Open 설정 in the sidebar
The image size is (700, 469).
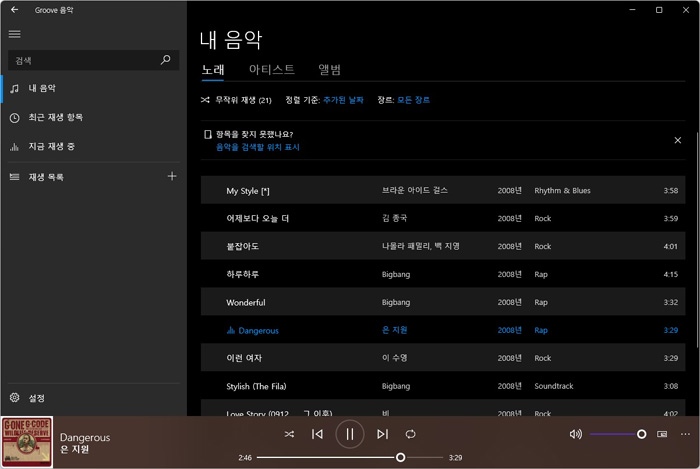[x=36, y=398]
